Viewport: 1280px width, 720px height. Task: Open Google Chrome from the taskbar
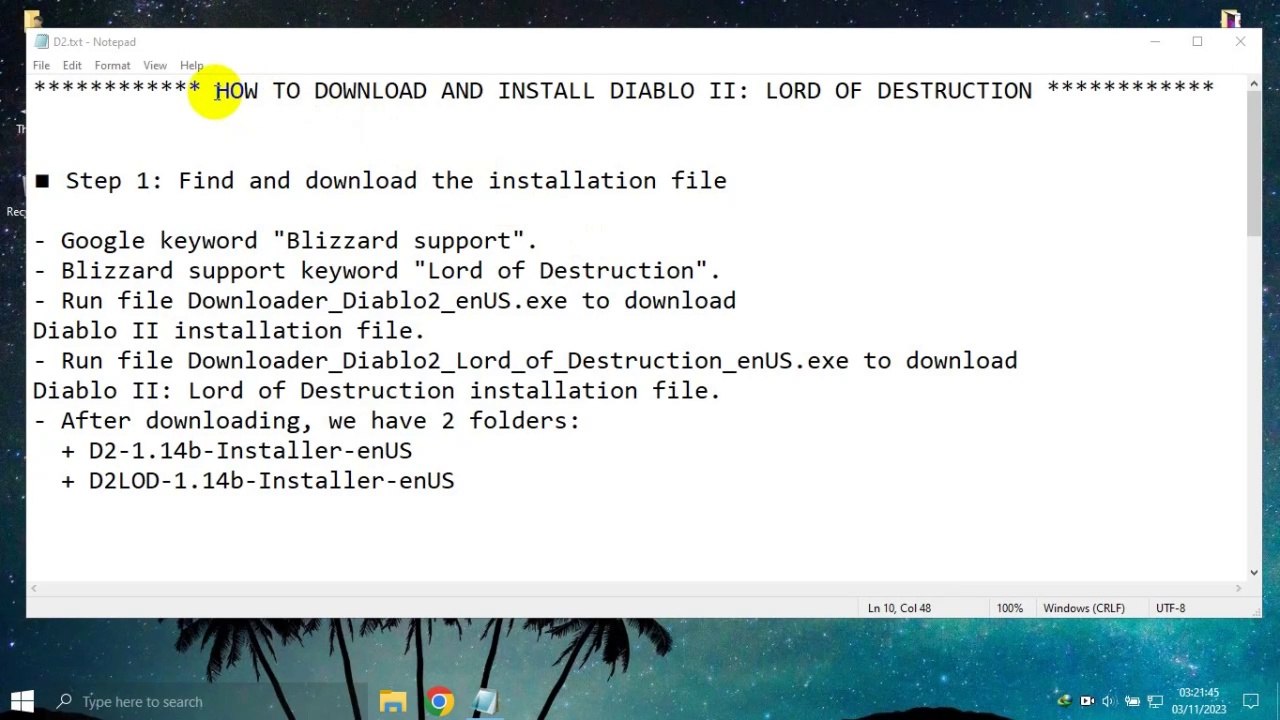[x=439, y=701]
